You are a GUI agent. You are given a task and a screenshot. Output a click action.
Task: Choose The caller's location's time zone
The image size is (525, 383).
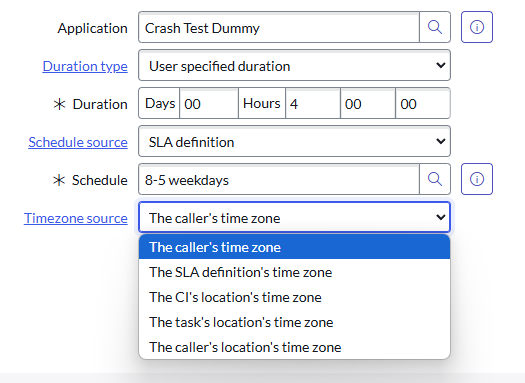294,347
